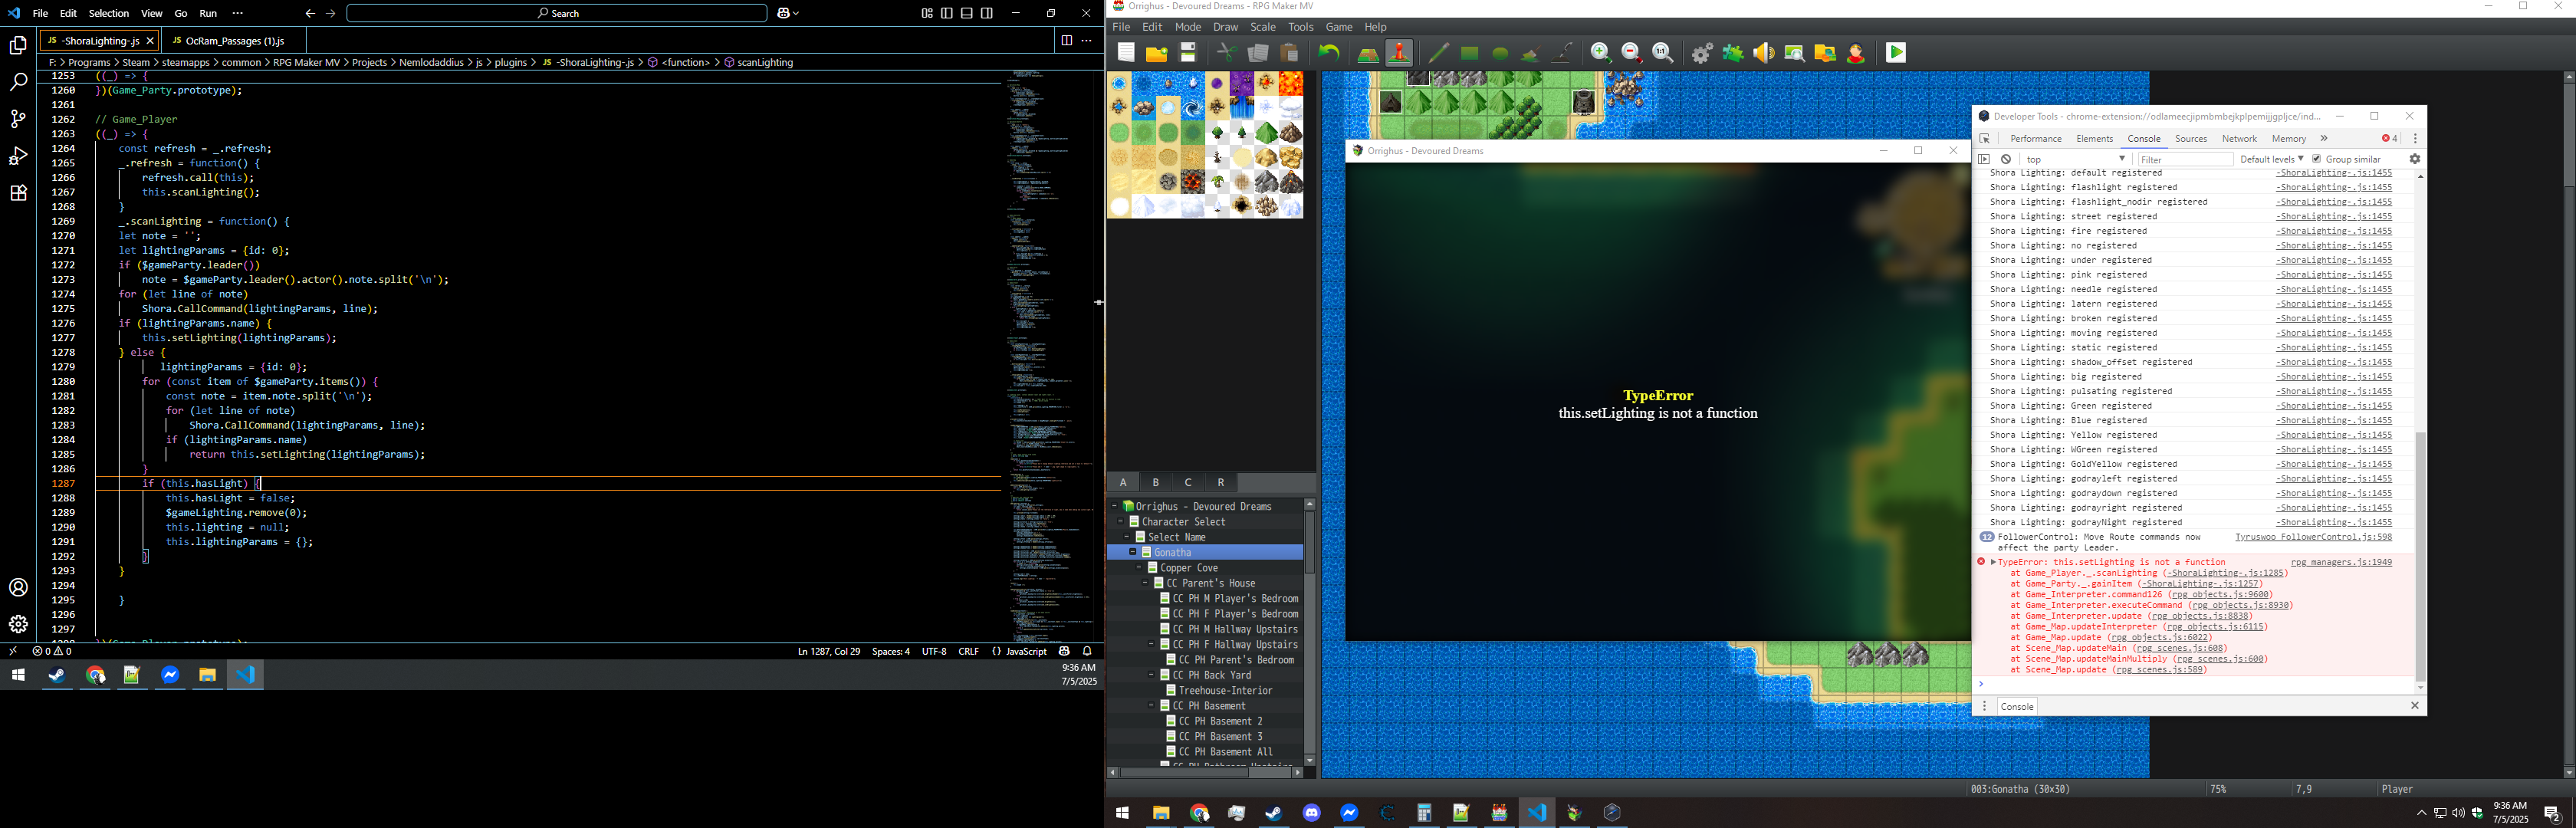This screenshot has width=2576, height=828.
Task: Show more DevTools tabs chevron
Action: [x=2324, y=139]
